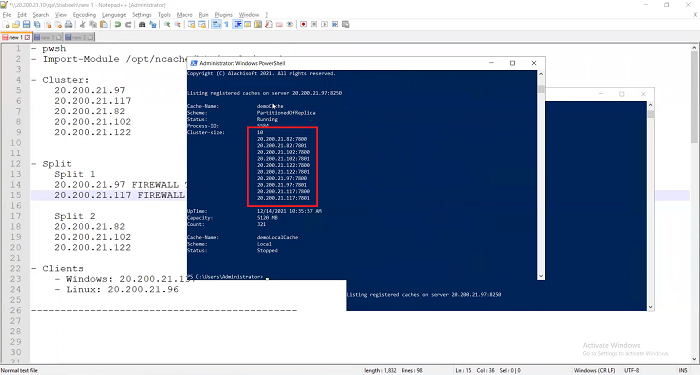700x375 pixels.
Task: Click the Print toolbar icon
Action: point(68,25)
